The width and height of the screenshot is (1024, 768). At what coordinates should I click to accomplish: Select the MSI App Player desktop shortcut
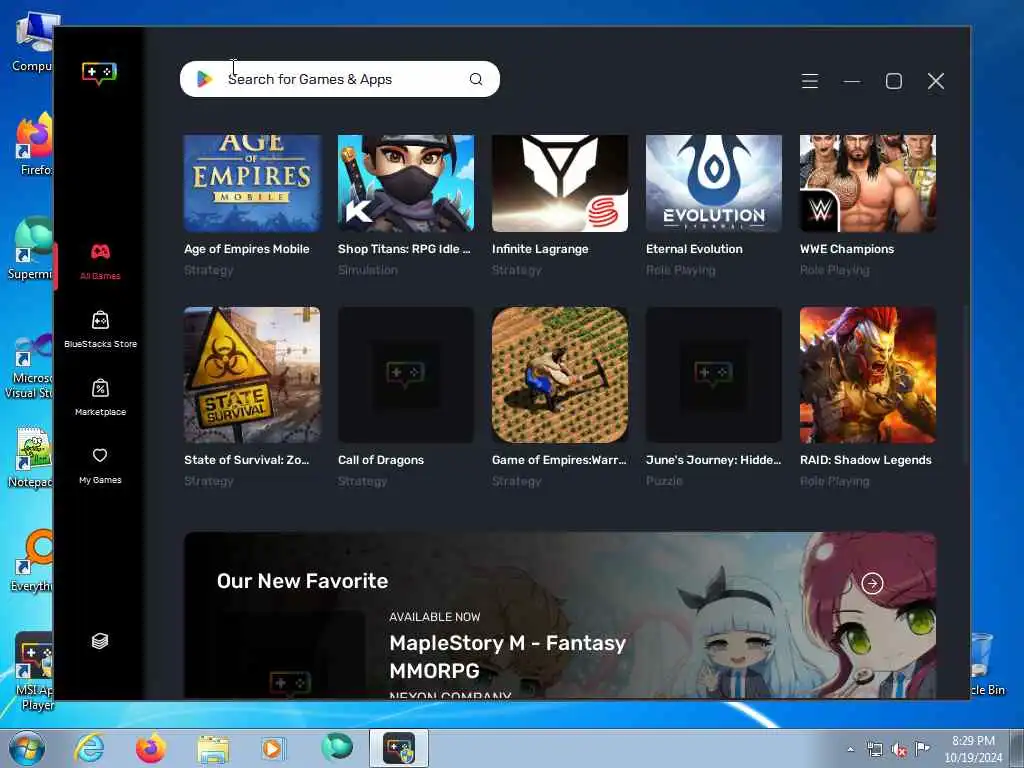(x=33, y=673)
